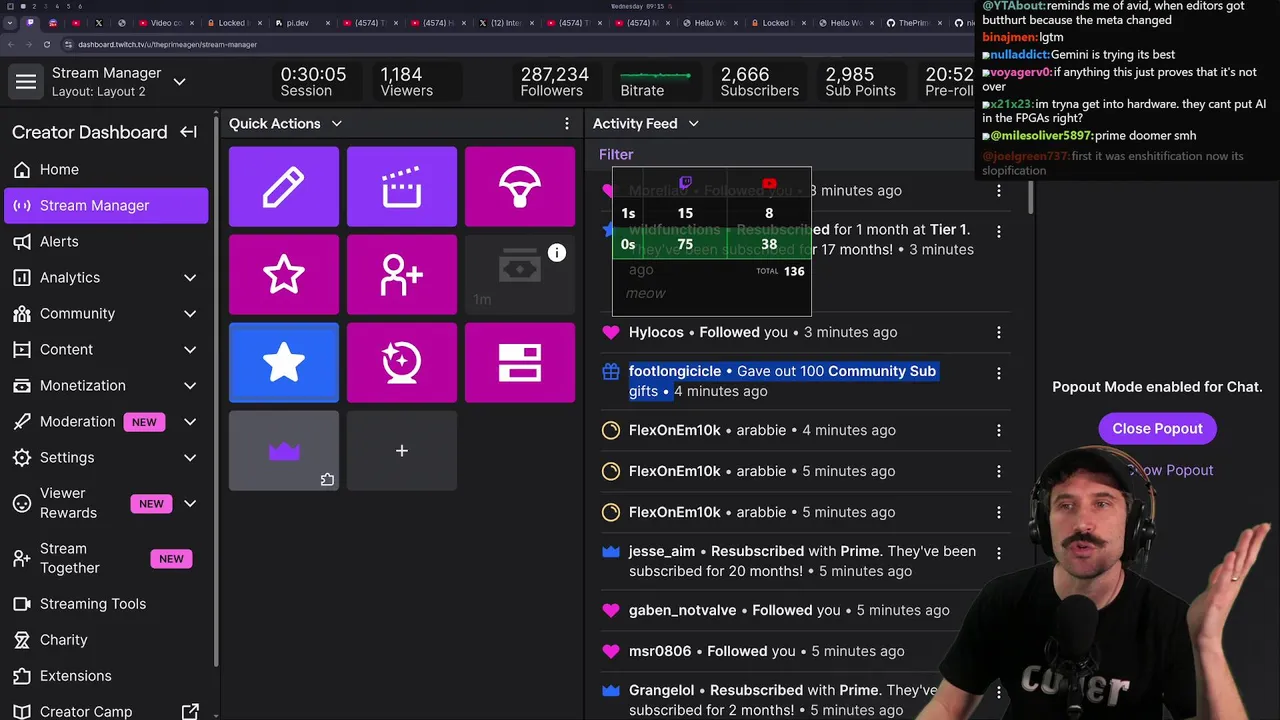The image size is (1280, 720).
Task: Click the Home icon in sidebar
Action: pyautogui.click(x=22, y=169)
